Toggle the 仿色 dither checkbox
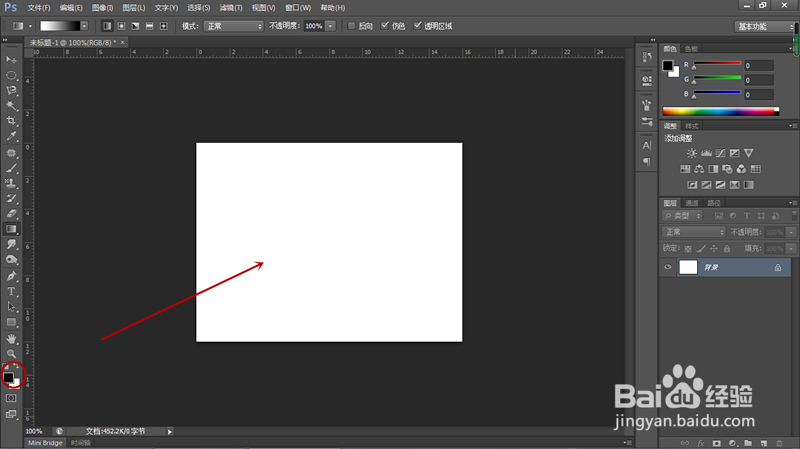 pos(385,26)
